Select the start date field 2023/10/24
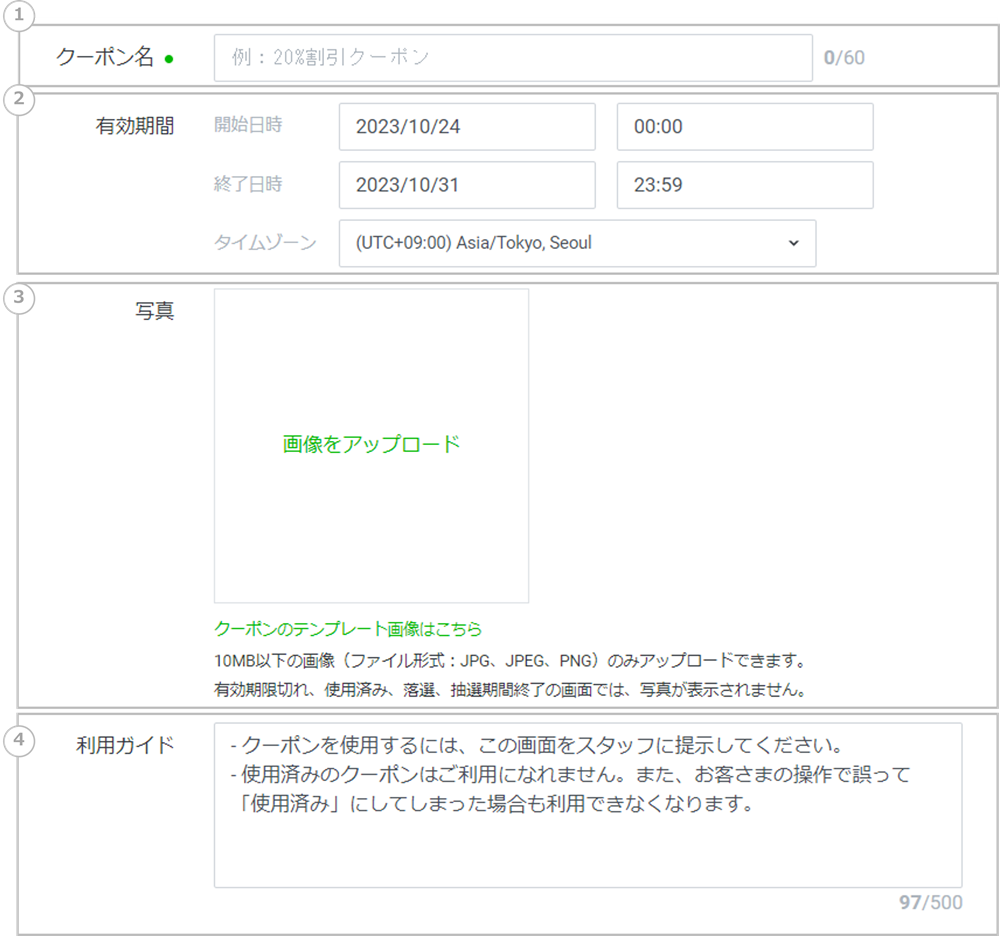The width and height of the screenshot is (1000, 936). coord(467,127)
